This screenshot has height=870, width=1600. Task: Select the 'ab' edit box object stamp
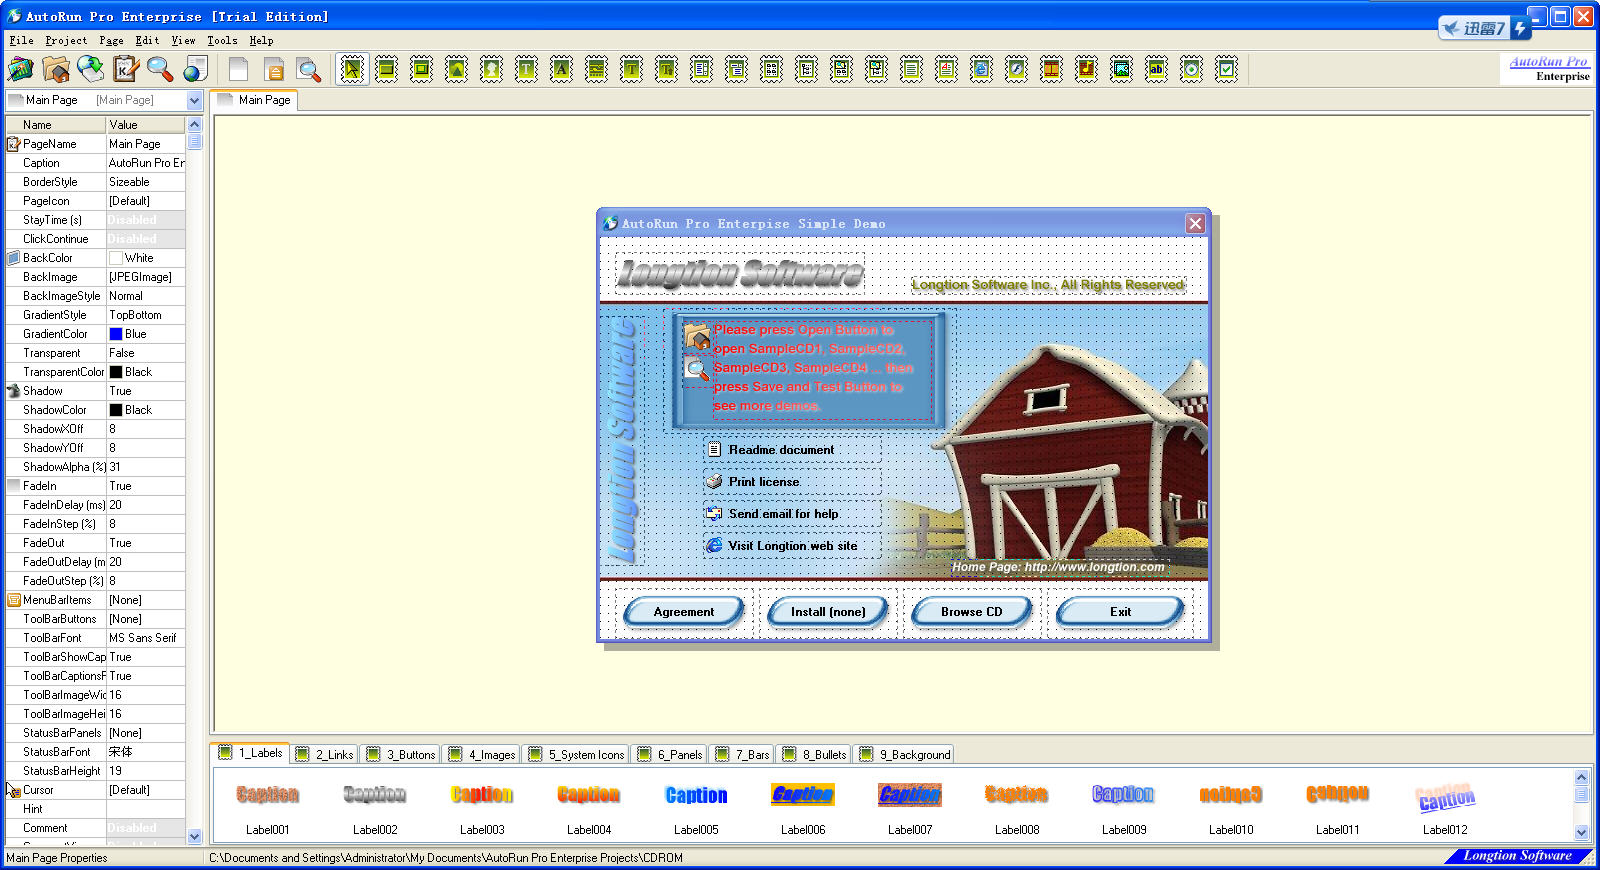pyautogui.click(x=1157, y=69)
